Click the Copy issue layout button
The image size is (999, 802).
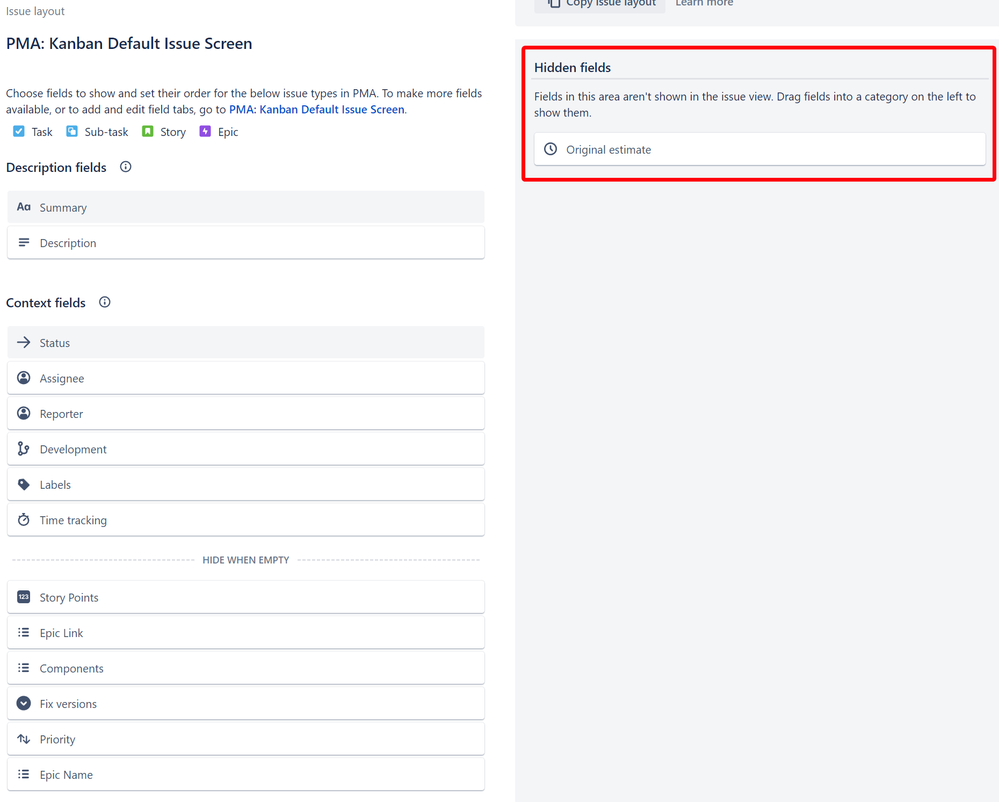(x=600, y=4)
